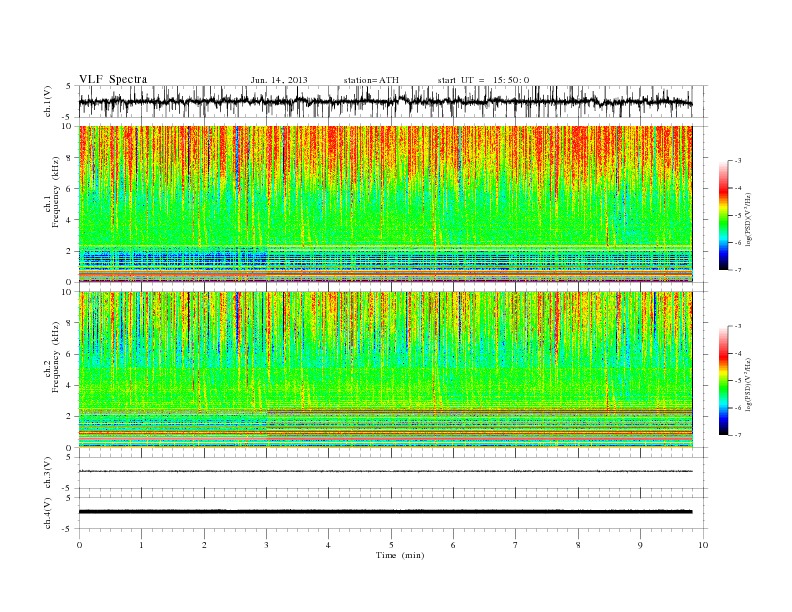
Task: Click the "2" kHz tick on ch.2 spectrogram
Action: pyautogui.click(x=70, y=417)
